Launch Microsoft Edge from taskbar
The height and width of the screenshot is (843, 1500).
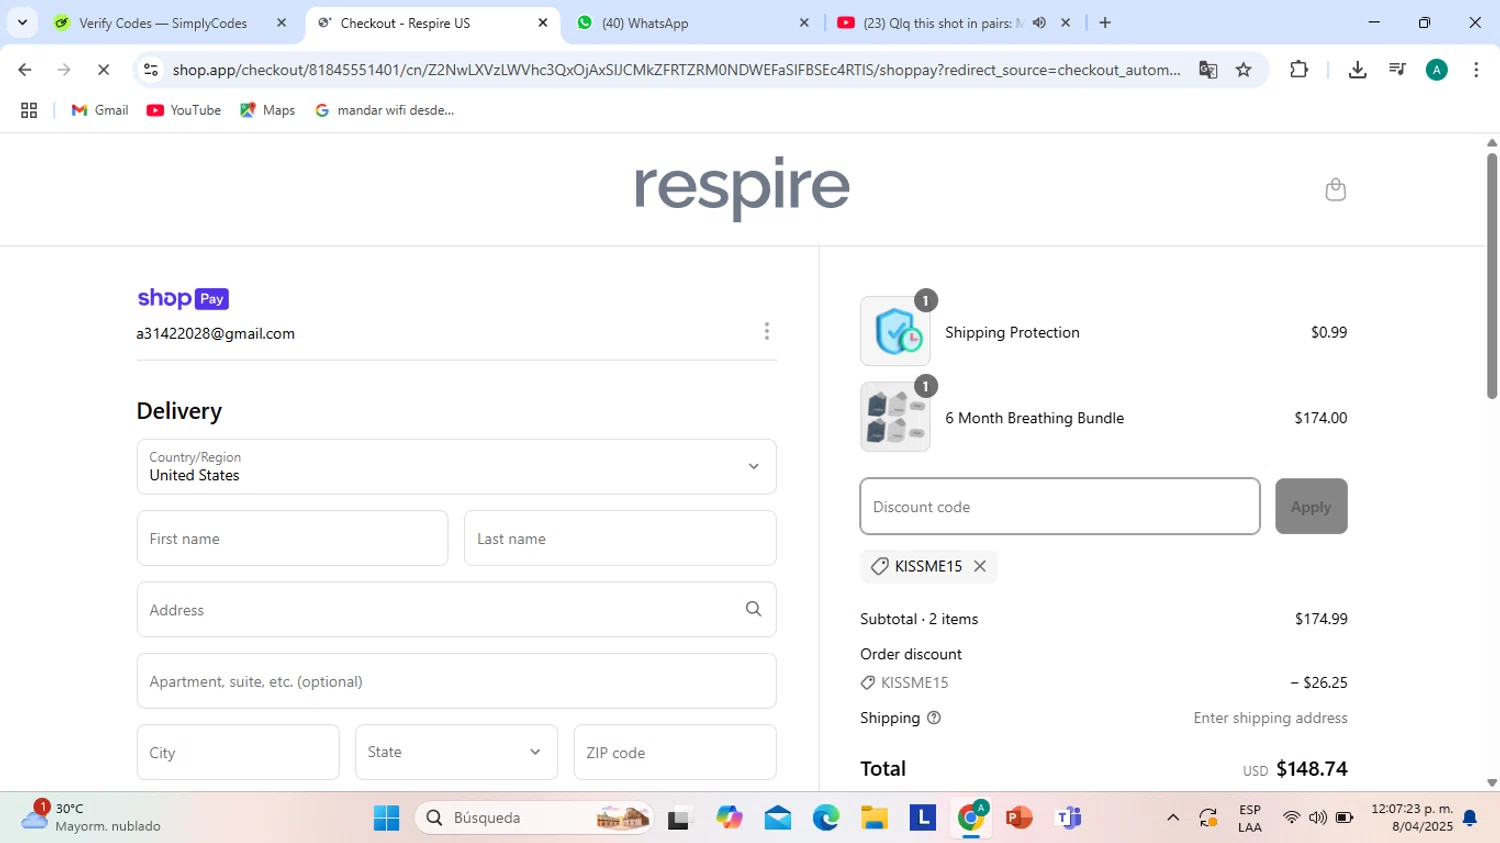tap(826, 818)
